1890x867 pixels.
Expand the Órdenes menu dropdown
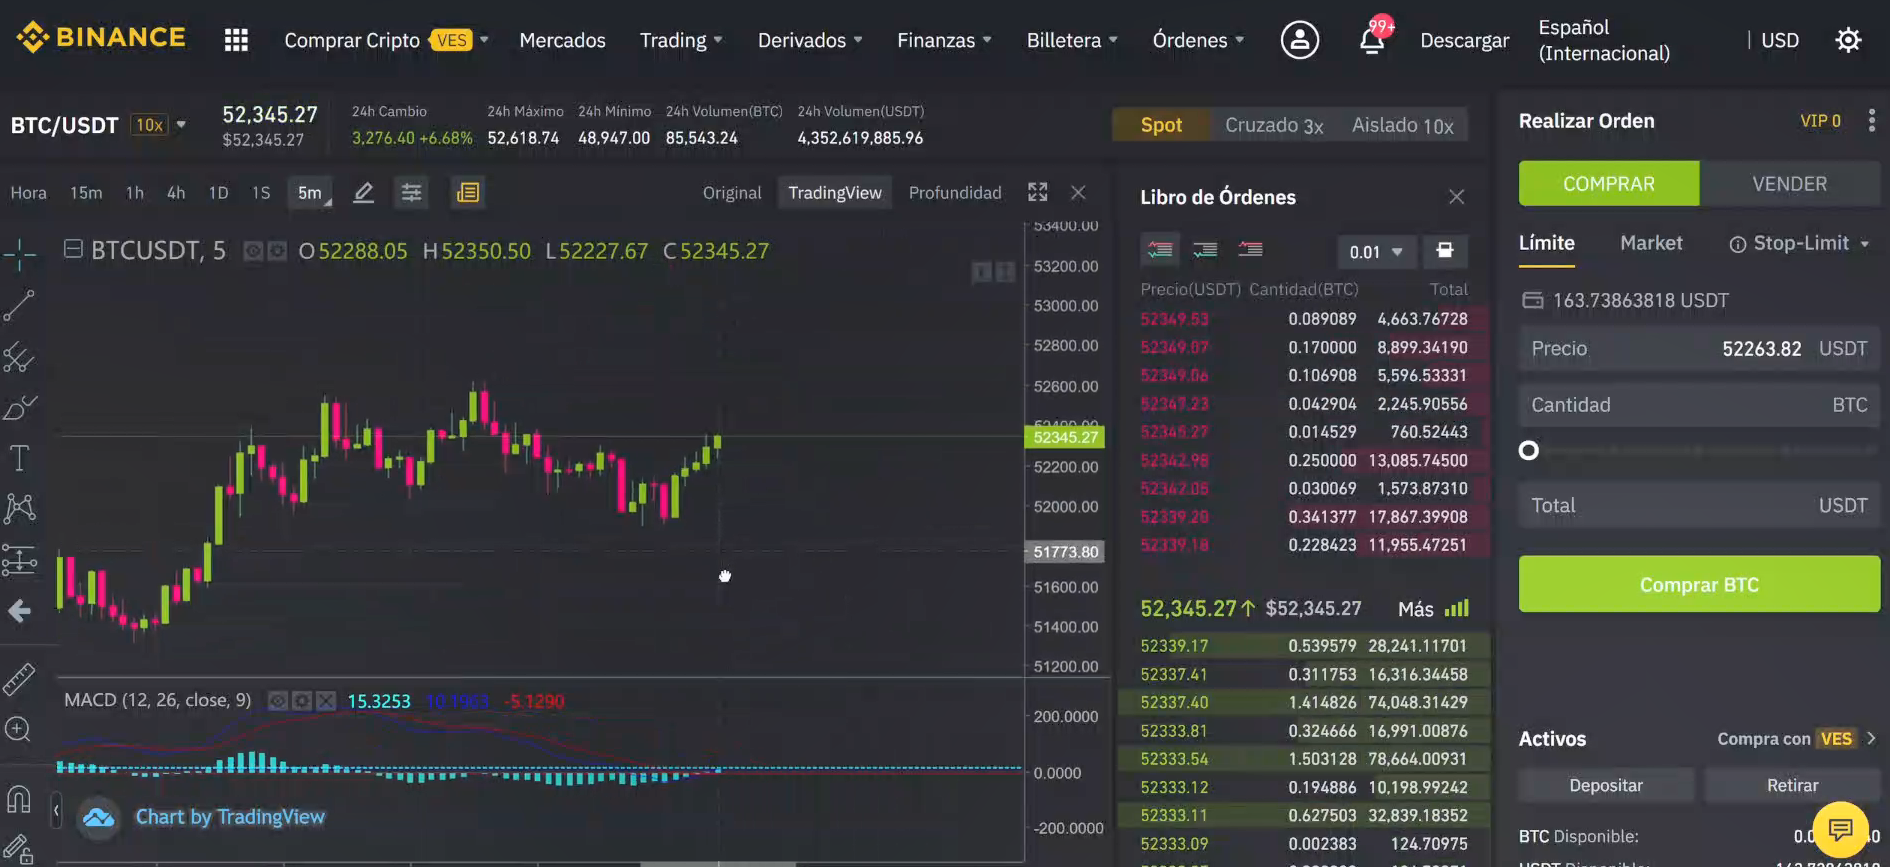click(1240, 40)
